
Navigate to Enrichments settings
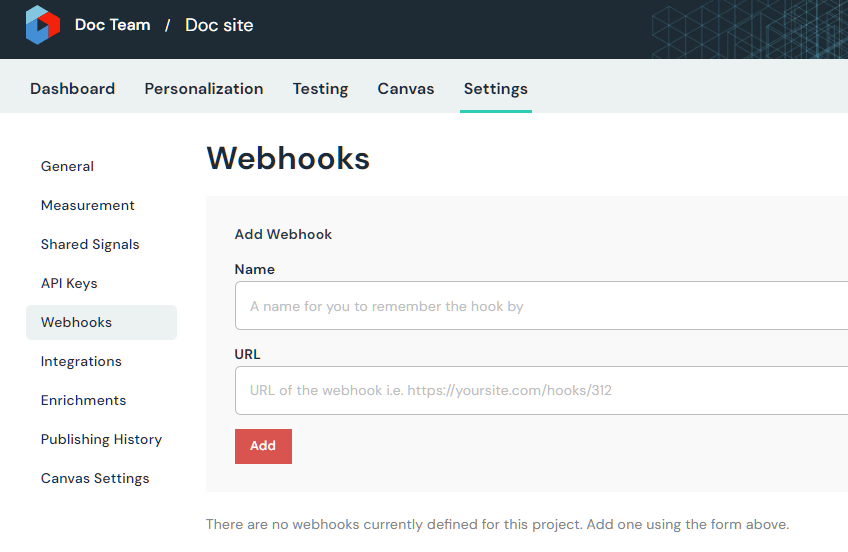(84, 400)
